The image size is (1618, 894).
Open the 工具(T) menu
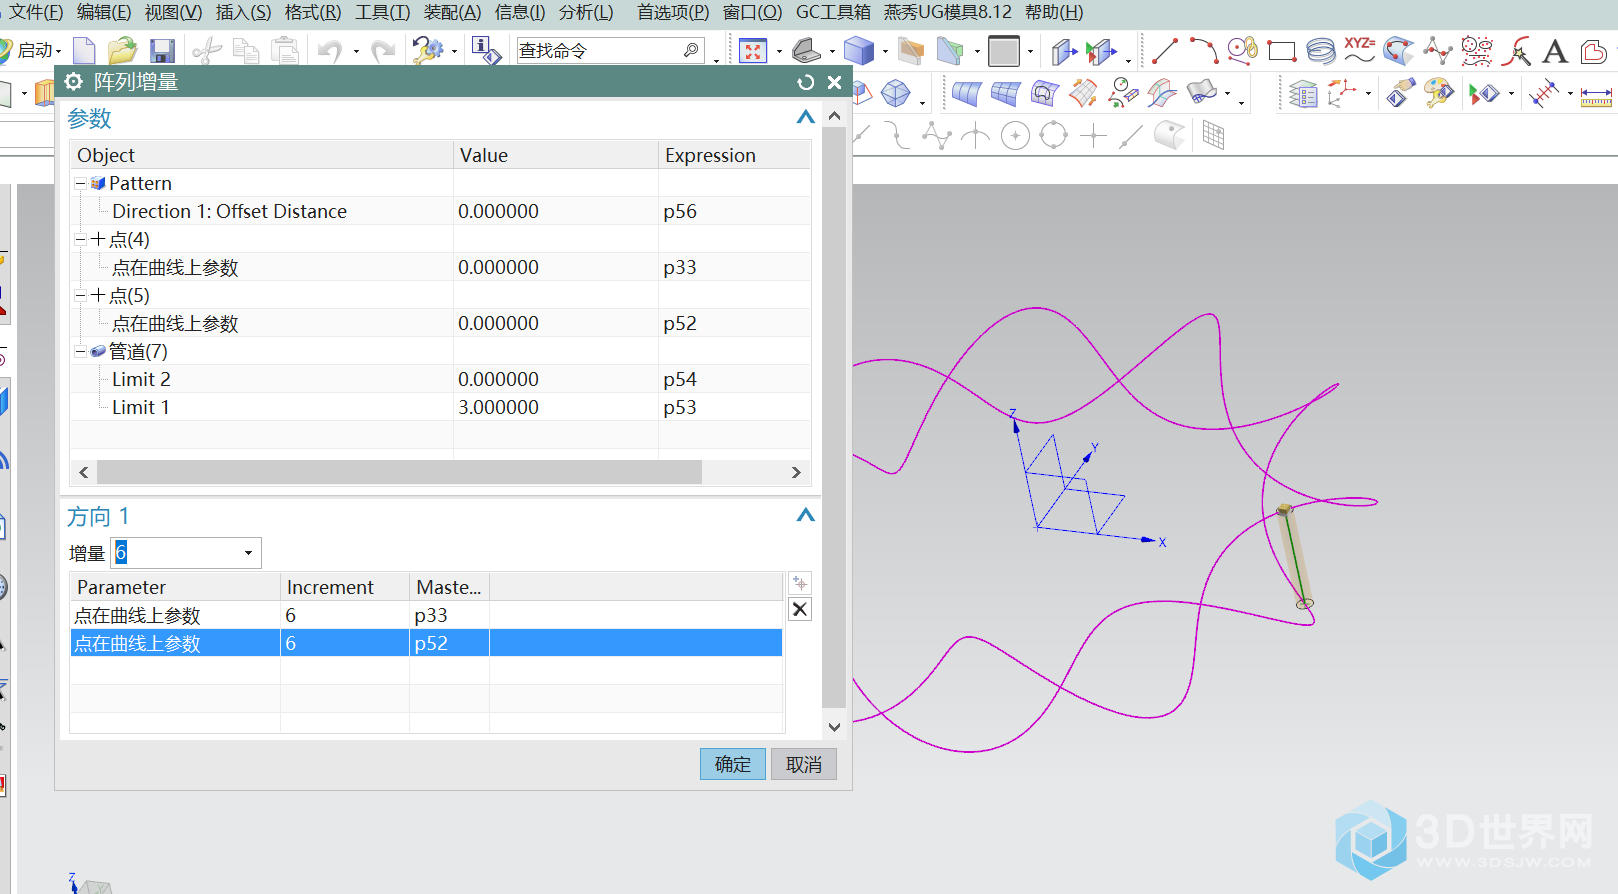click(382, 12)
